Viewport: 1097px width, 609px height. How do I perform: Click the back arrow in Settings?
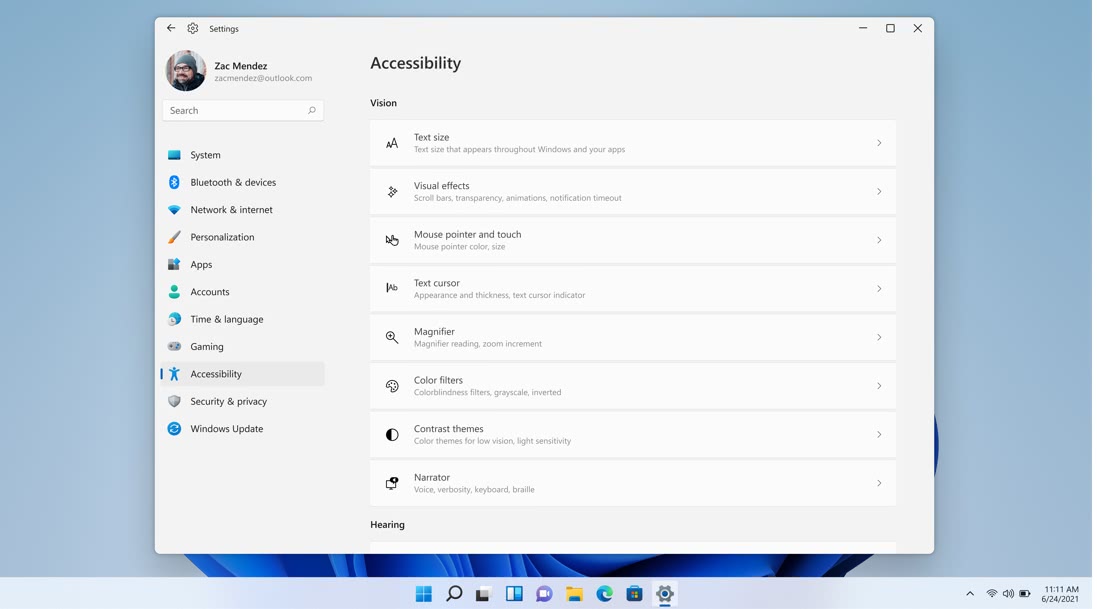171,28
